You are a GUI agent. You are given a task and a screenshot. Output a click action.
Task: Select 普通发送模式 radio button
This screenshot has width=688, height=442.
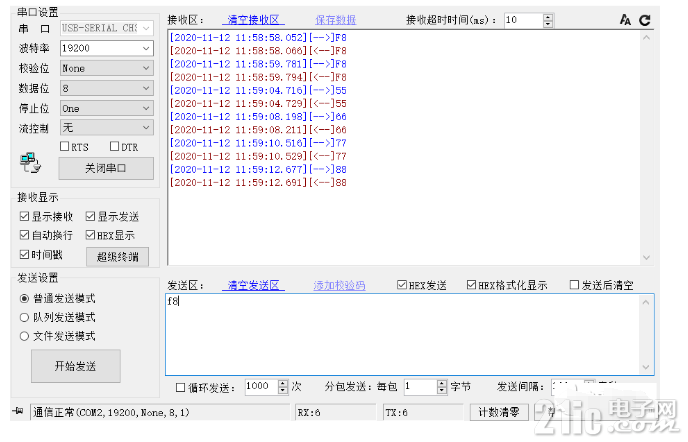tap(25, 298)
